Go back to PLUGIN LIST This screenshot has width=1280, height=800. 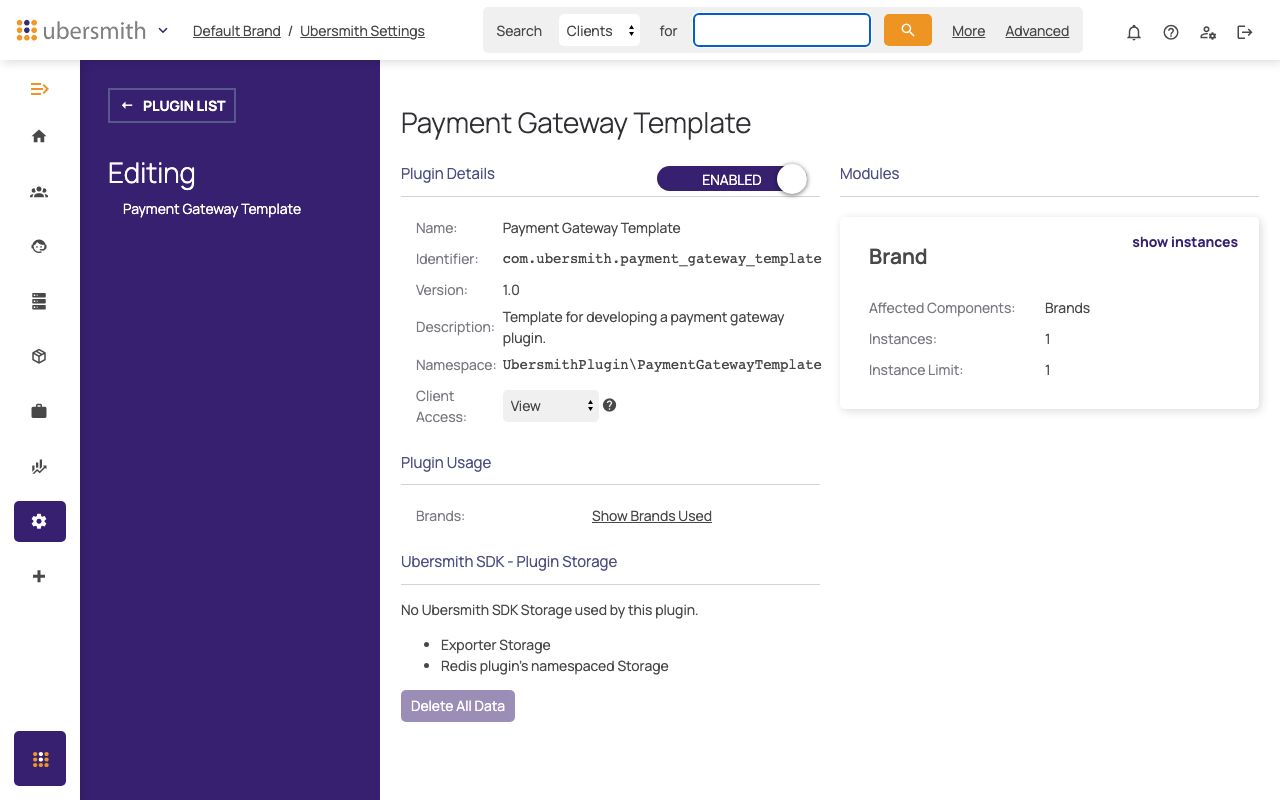tap(172, 105)
